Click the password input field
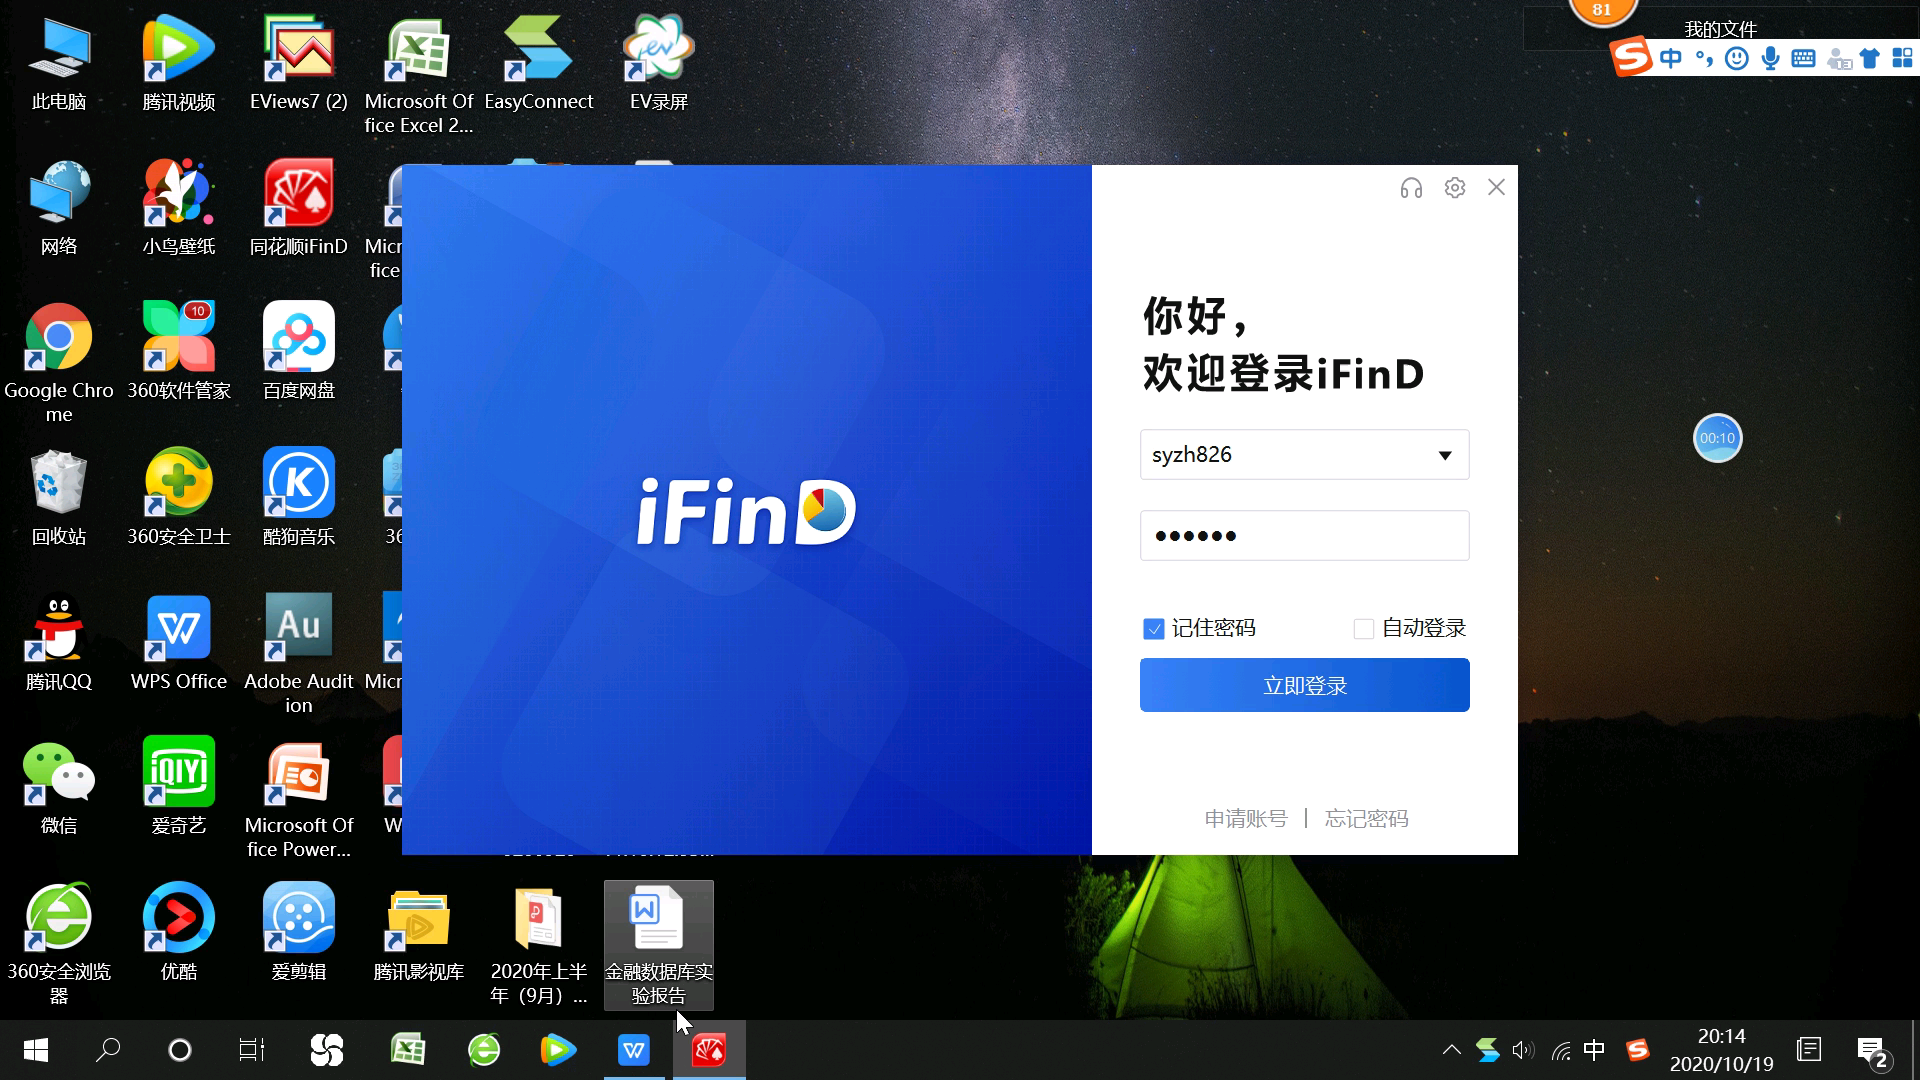Image resolution: width=1920 pixels, height=1080 pixels. [1304, 536]
